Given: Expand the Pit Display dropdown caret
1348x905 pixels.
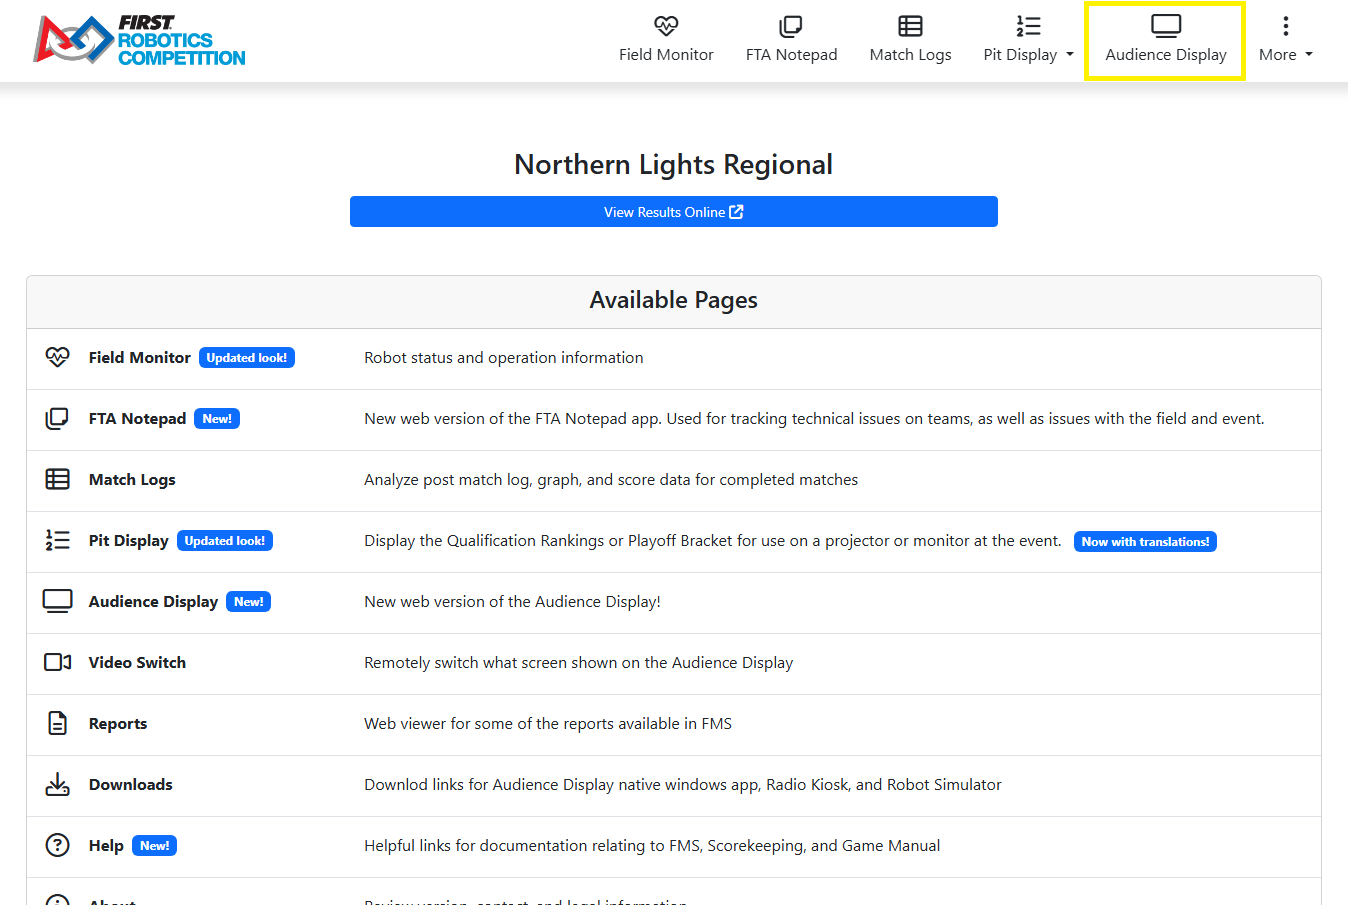Looking at the screenshot, I should (1070, 55).
